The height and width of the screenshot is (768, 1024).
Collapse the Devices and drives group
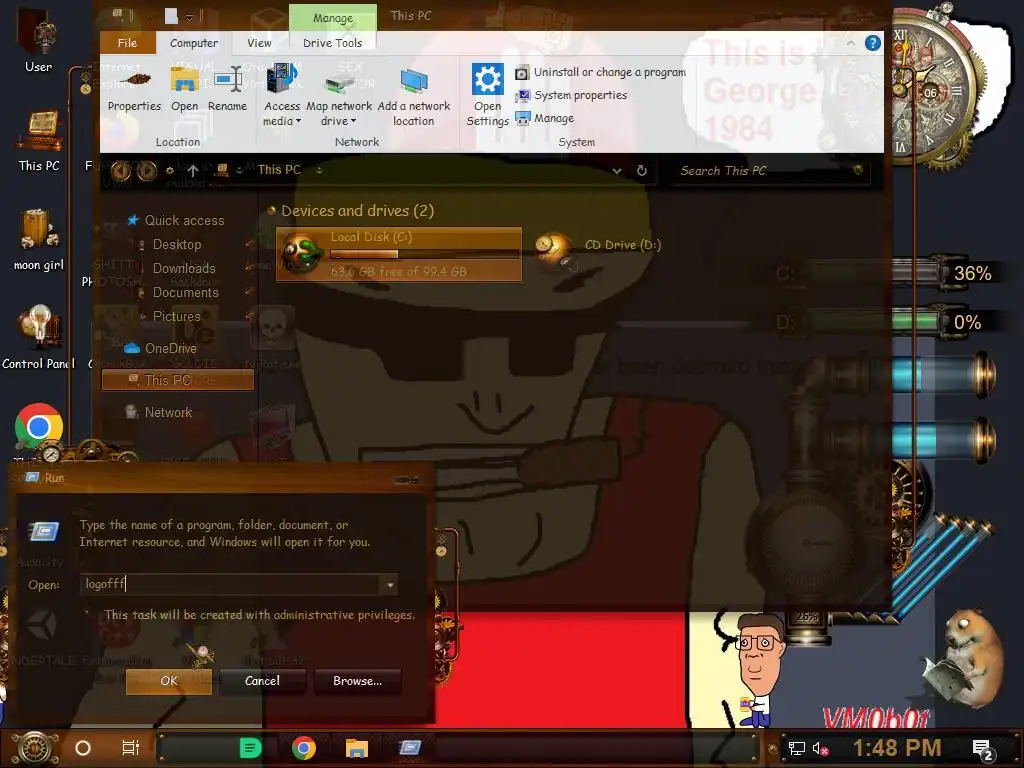click(272, 210)
